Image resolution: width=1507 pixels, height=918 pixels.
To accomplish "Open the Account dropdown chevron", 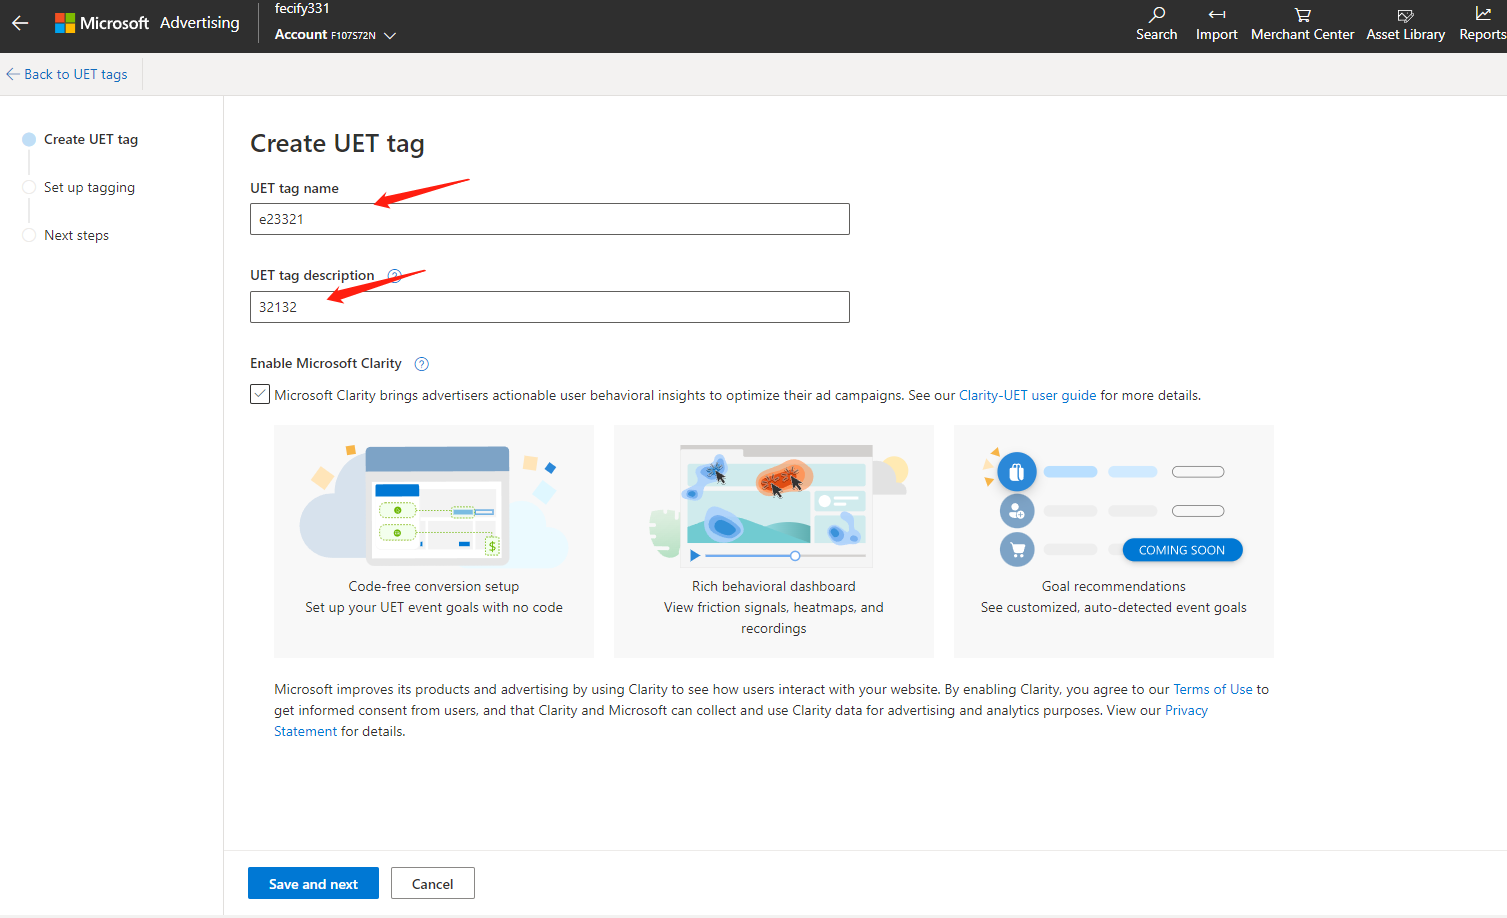I will 390,35.
